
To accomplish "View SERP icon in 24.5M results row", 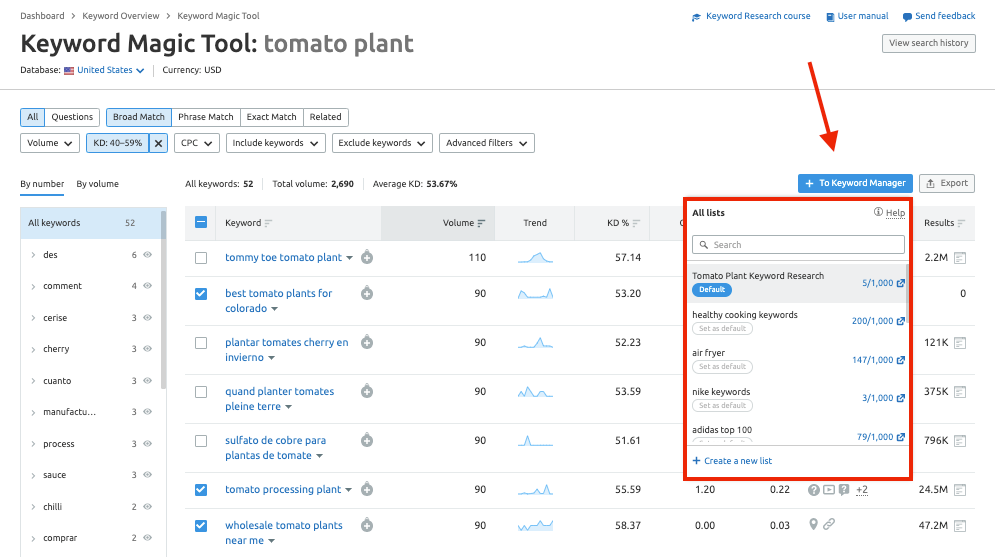I will [960, 490].
